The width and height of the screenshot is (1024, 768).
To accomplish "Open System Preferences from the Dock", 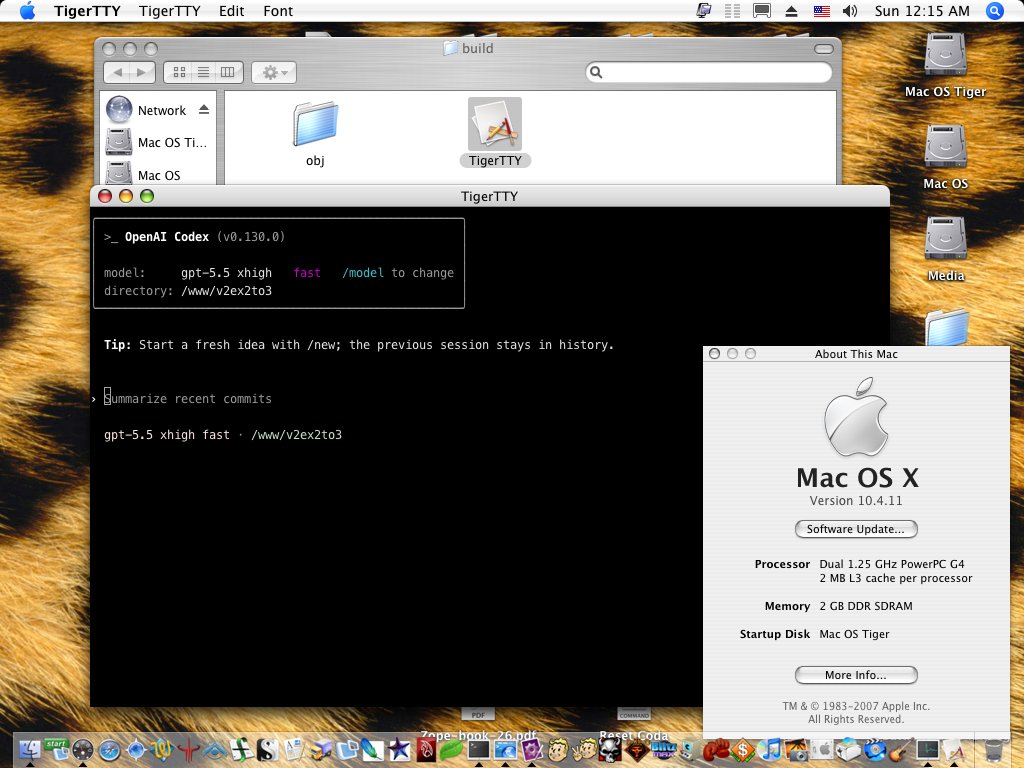I will (820, 750).
